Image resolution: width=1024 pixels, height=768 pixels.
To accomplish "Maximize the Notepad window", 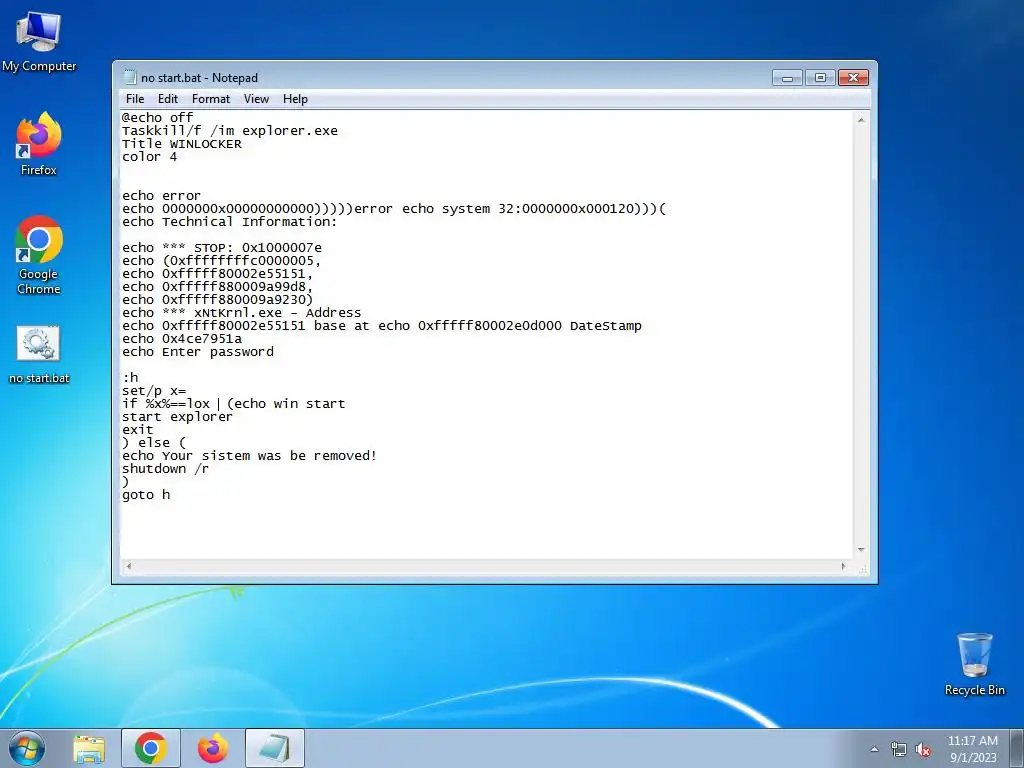I will 820,78.
